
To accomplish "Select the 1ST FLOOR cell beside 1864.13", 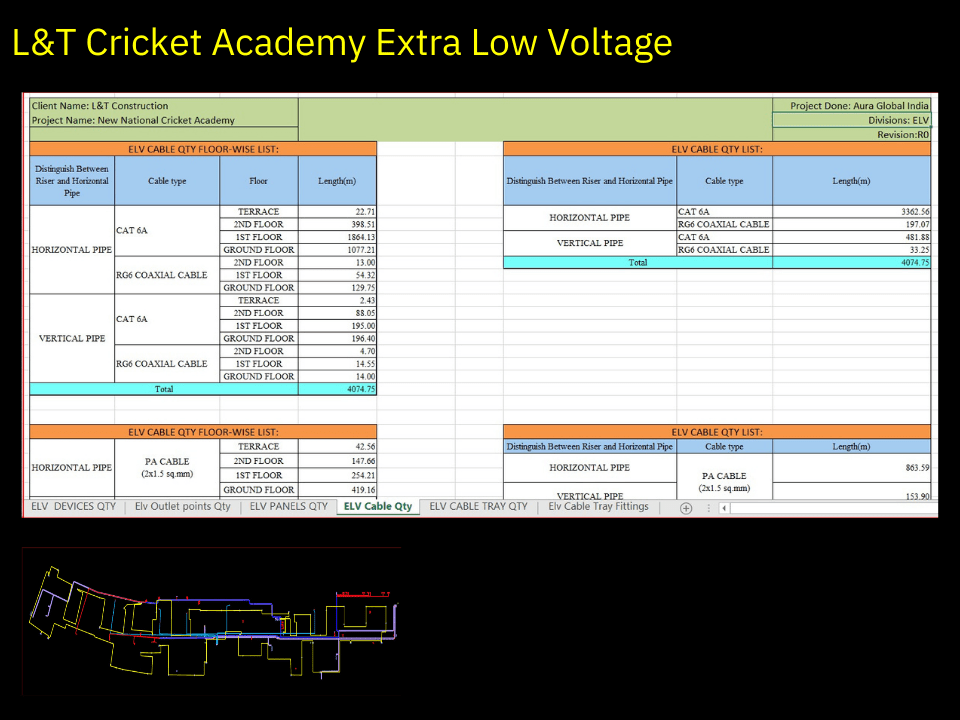I will 258,237.
